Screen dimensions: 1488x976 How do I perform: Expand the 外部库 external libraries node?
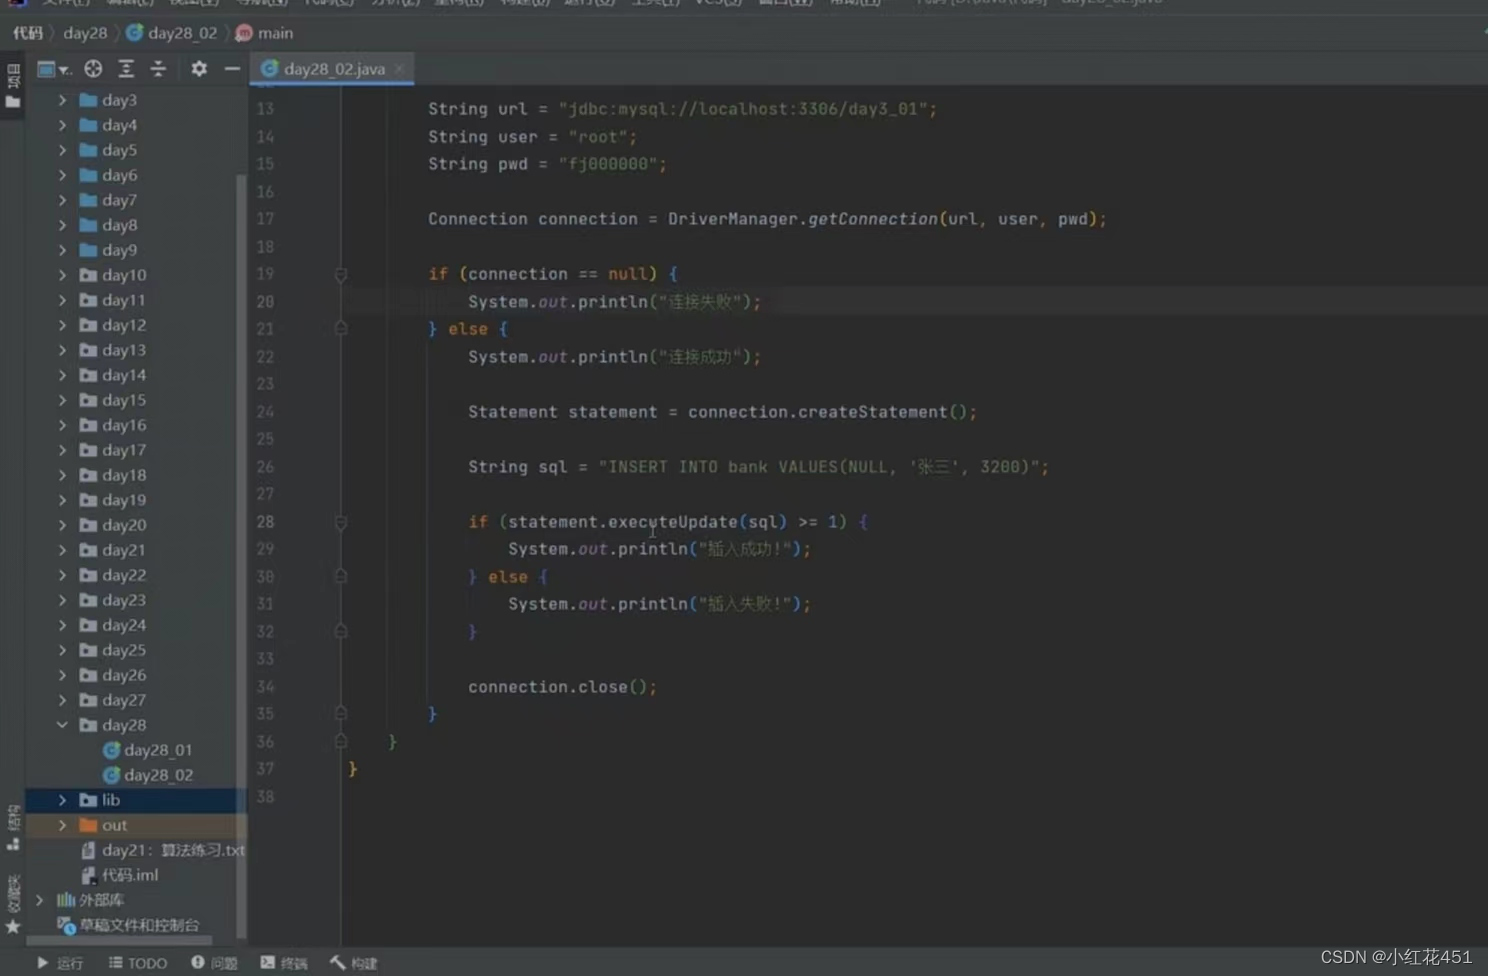pos(39,900)
